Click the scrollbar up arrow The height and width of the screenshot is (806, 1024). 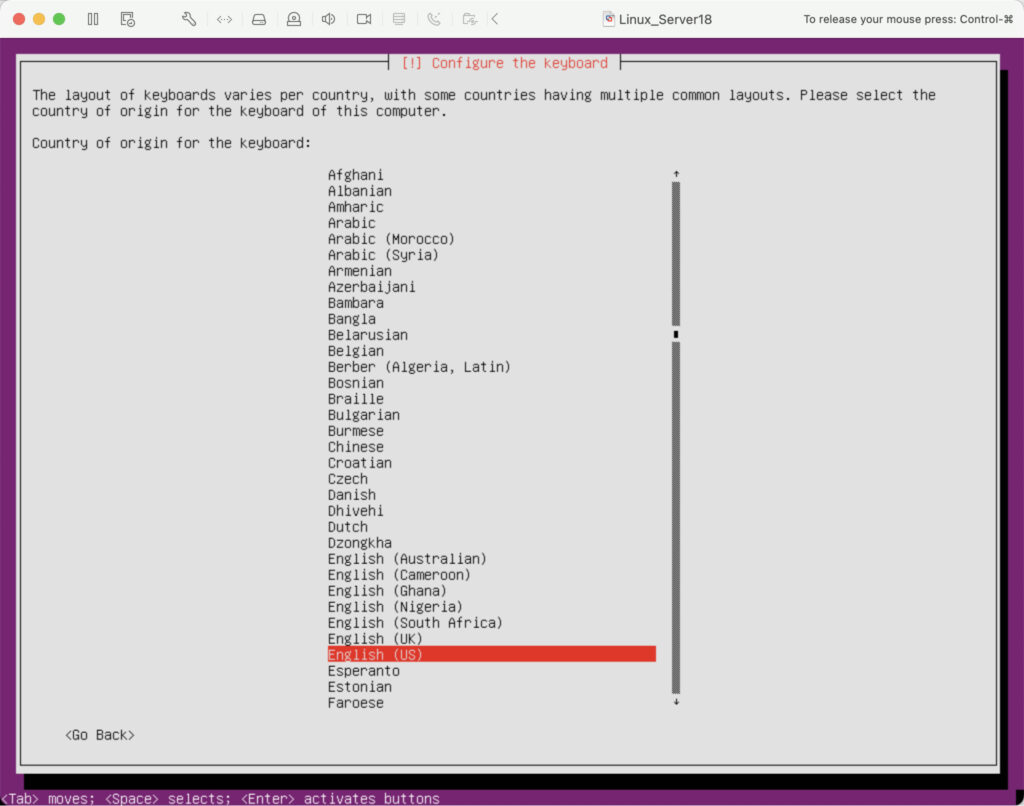(676, 174)
